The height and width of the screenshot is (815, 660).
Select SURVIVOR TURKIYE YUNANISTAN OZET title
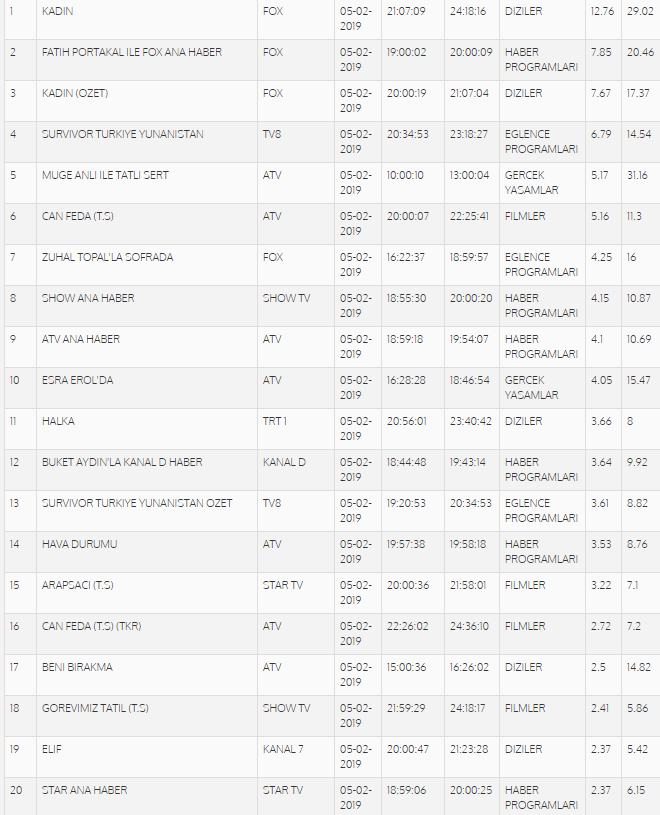[137, 504]
